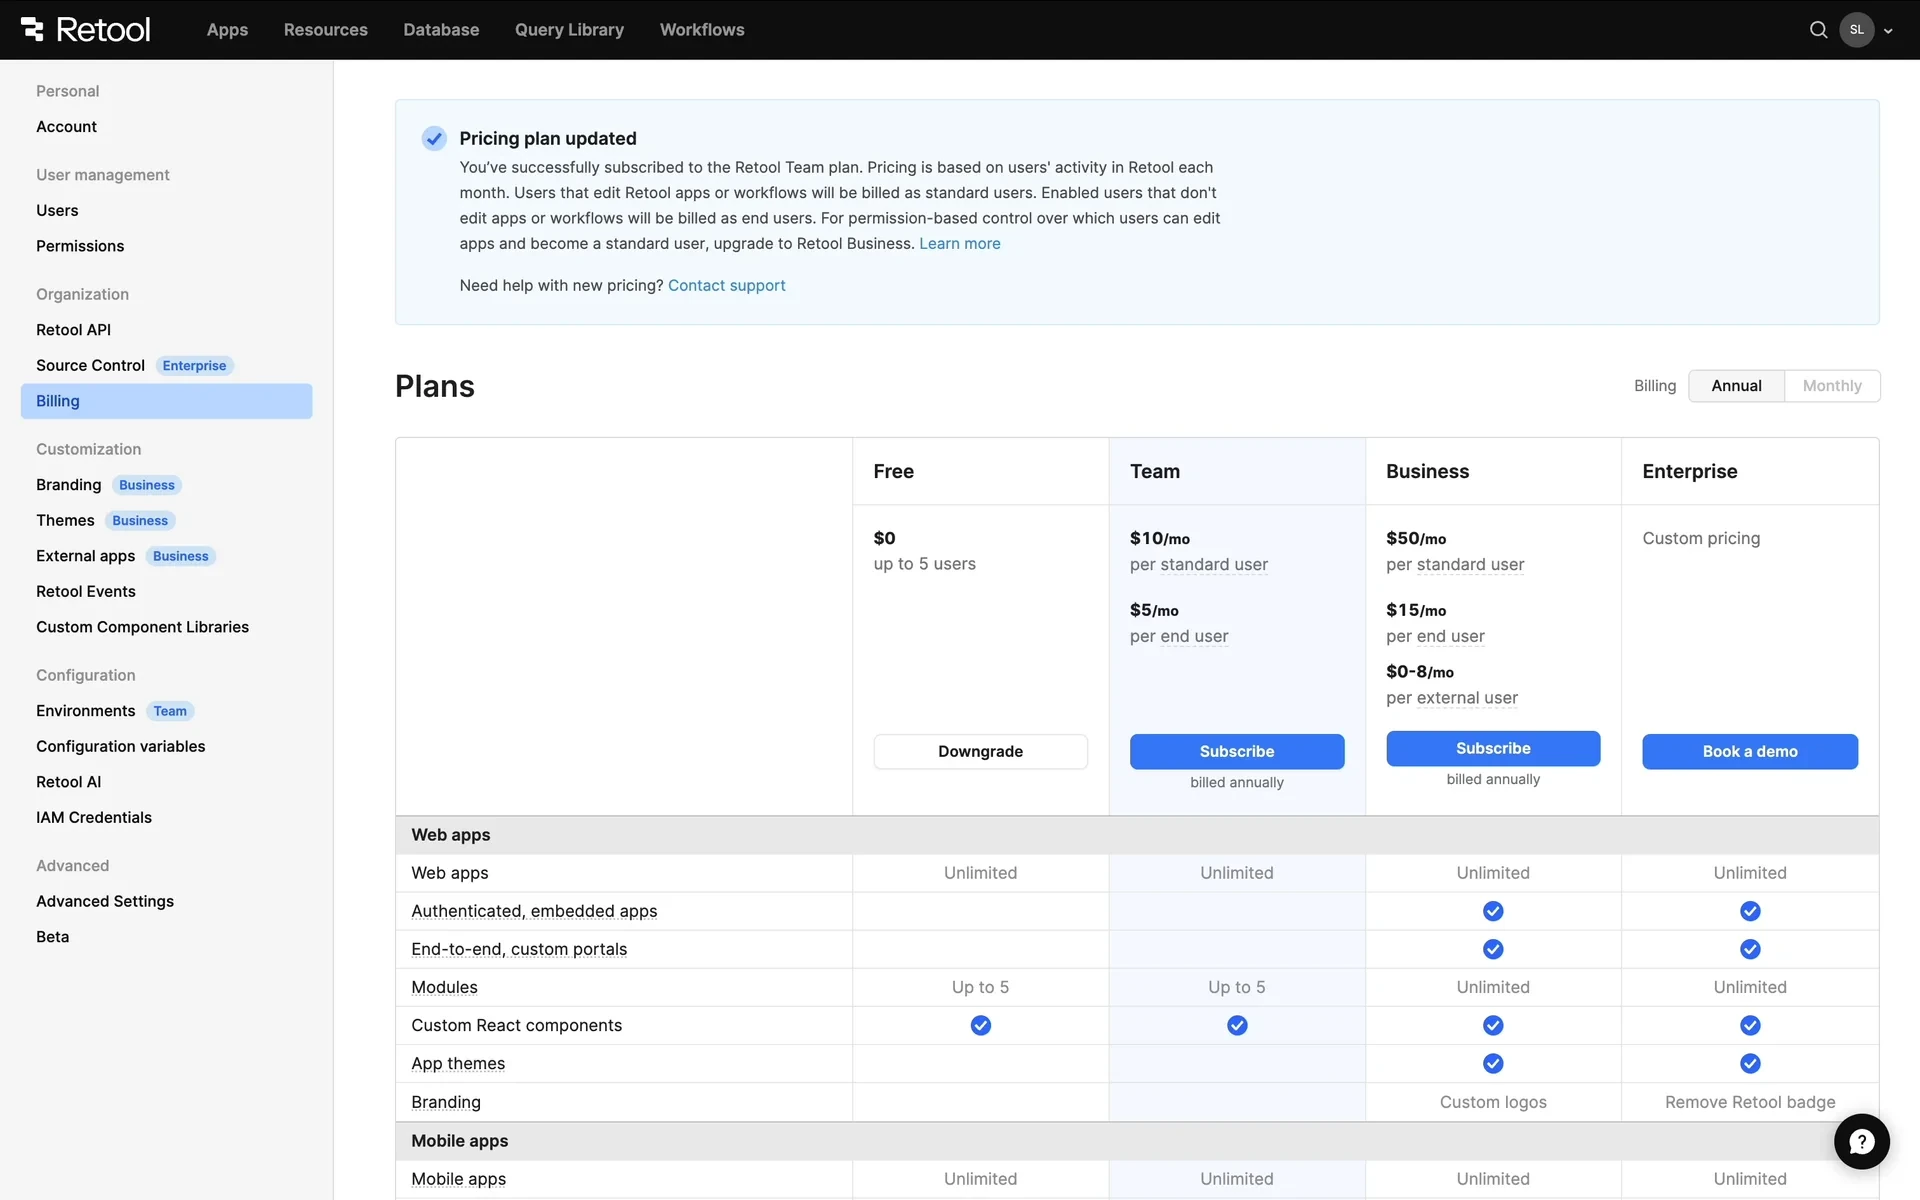This screenshot has width=1920, height=1200.
Task: Click Enterprise checkmark for End-to-end, custom portals
Action: click(x=1750, y=949)
